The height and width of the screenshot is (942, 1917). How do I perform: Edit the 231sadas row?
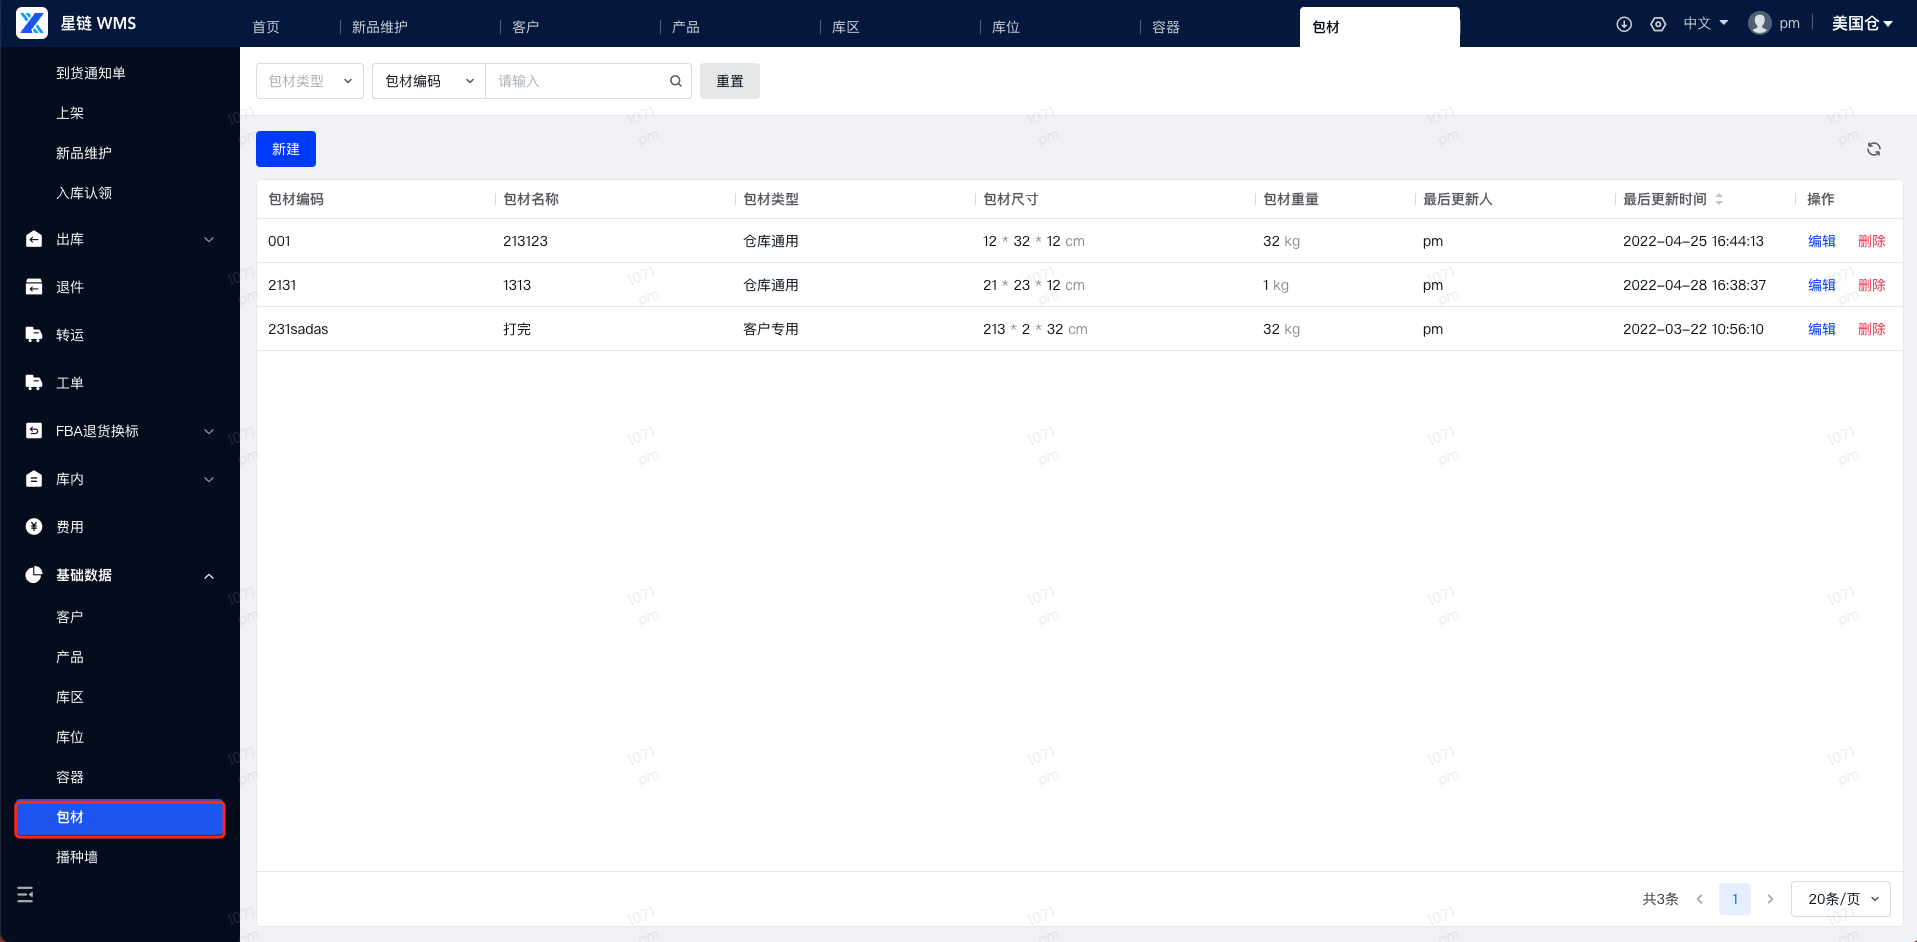(1822, 329)
